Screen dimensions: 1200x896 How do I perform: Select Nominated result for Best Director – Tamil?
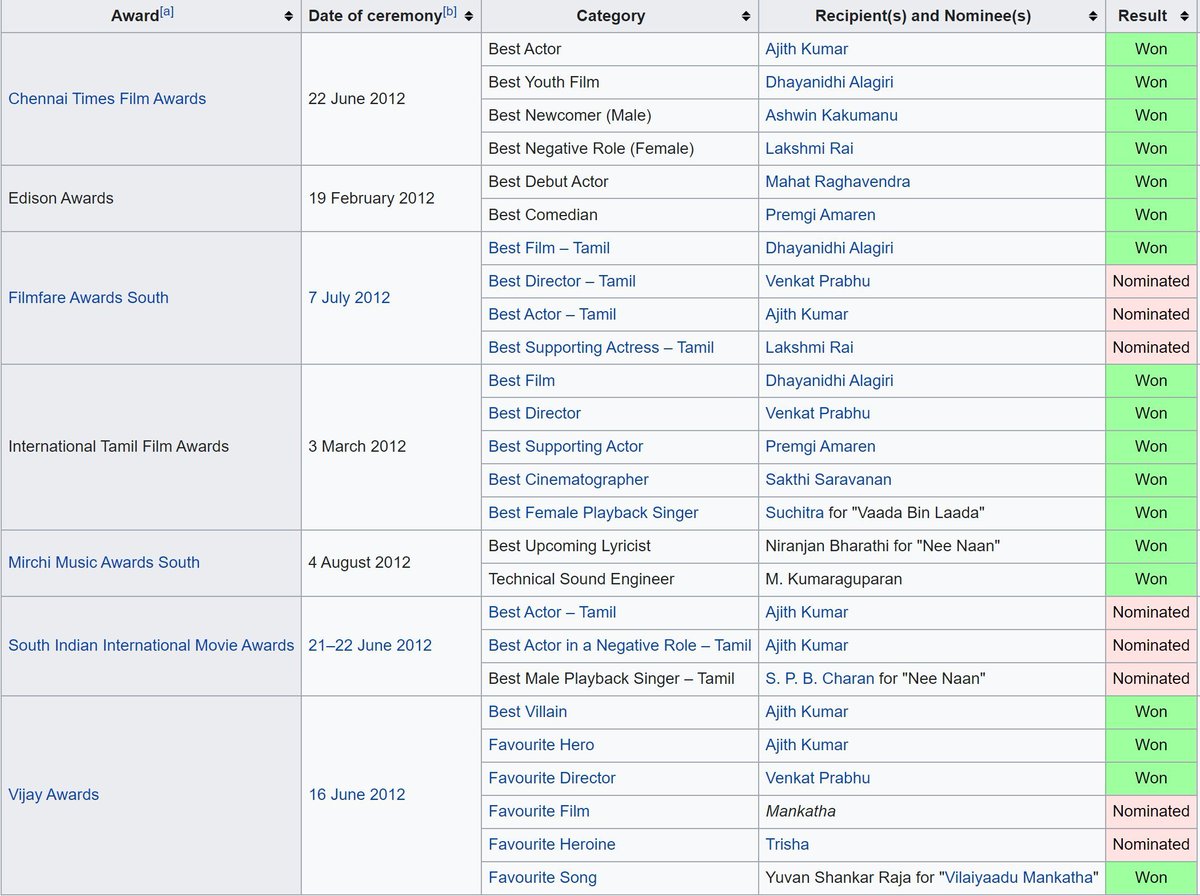1151,281
